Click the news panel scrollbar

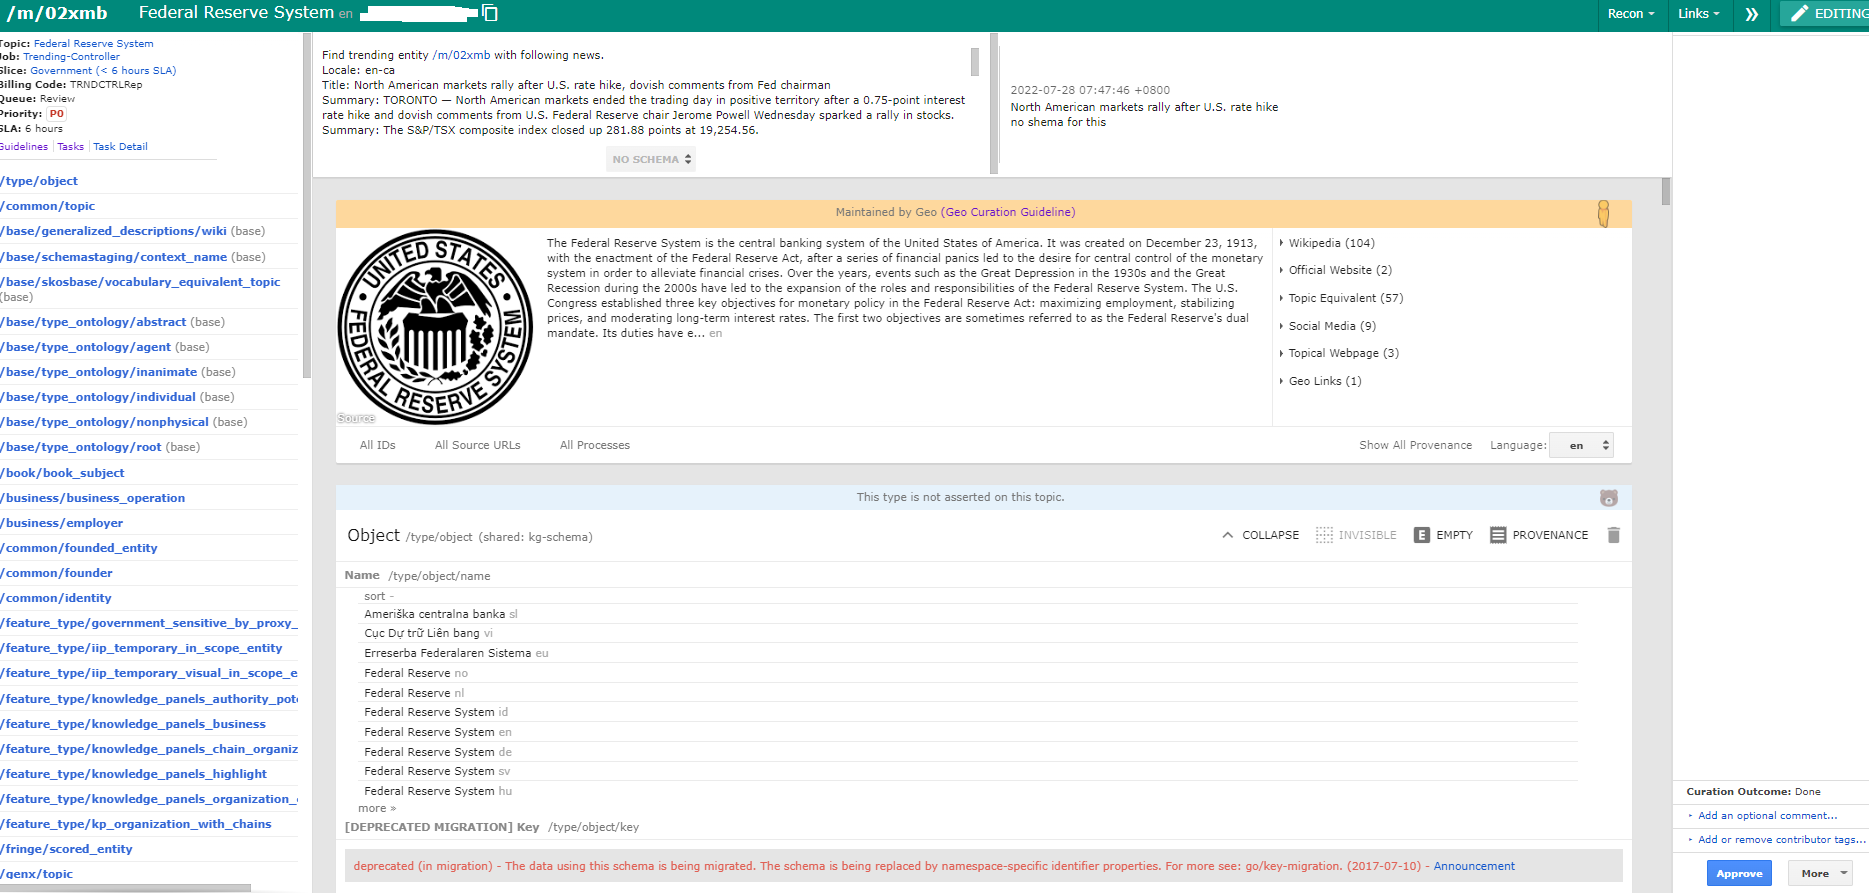click(975, 62)
